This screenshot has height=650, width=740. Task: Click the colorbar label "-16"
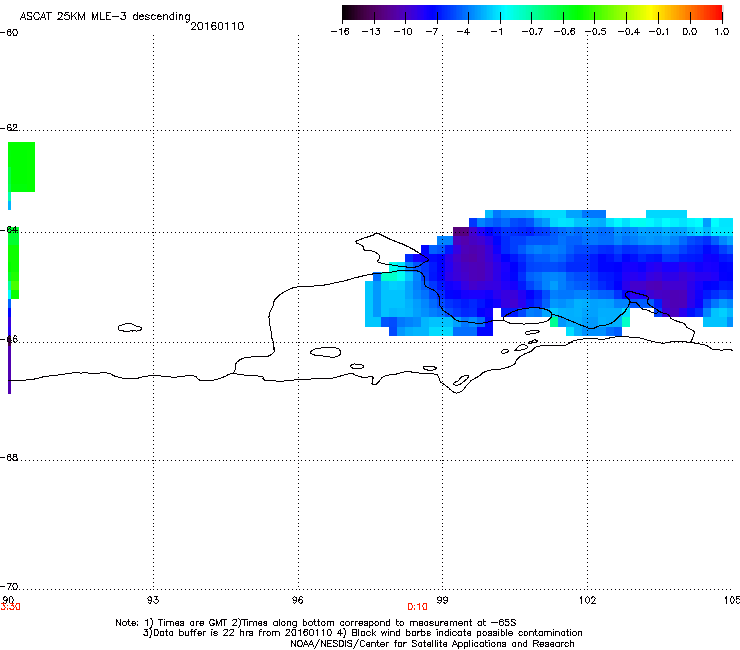[340, 32]
